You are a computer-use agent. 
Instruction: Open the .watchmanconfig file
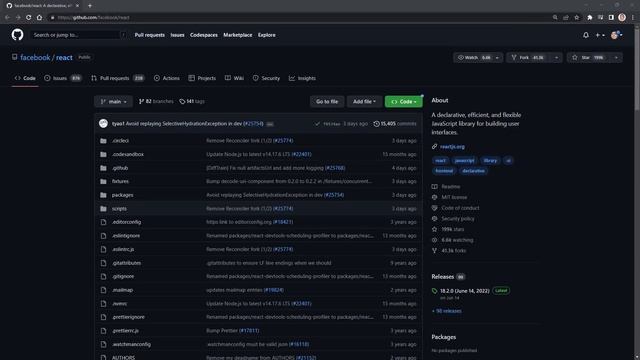click(131, 344)
